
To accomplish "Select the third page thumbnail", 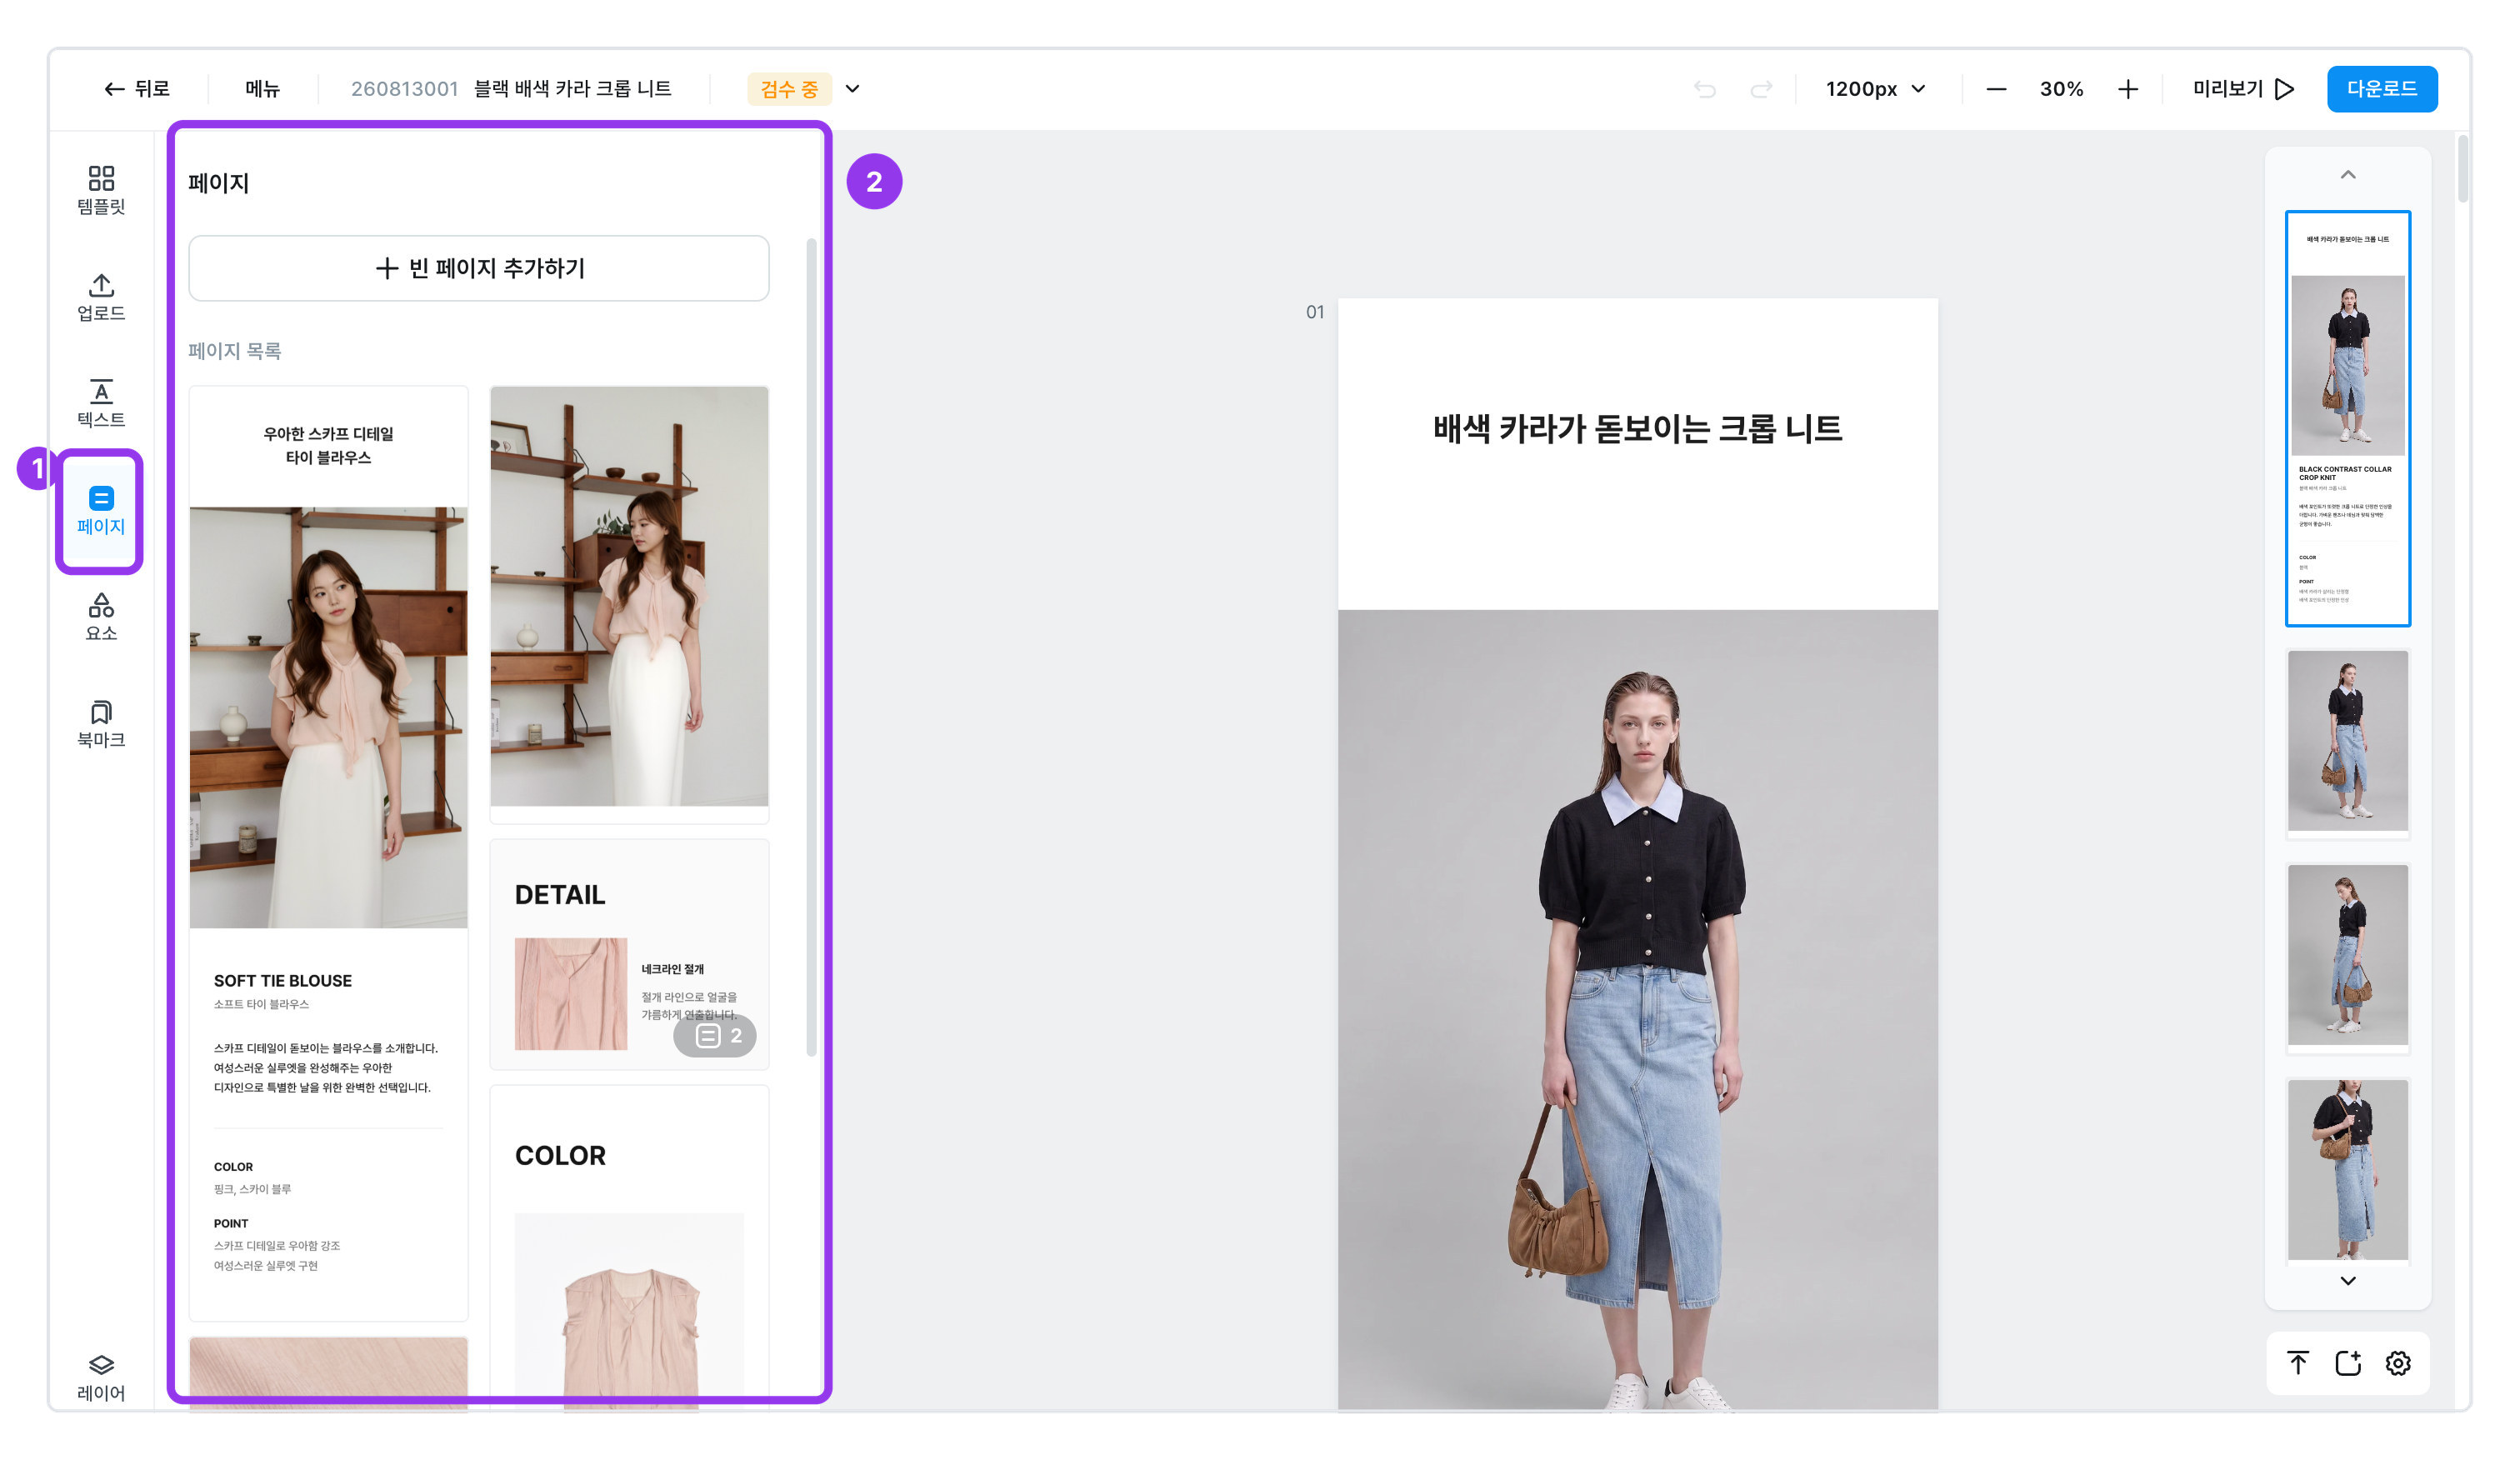I will pyautogui.click(x=2347, y=957).
